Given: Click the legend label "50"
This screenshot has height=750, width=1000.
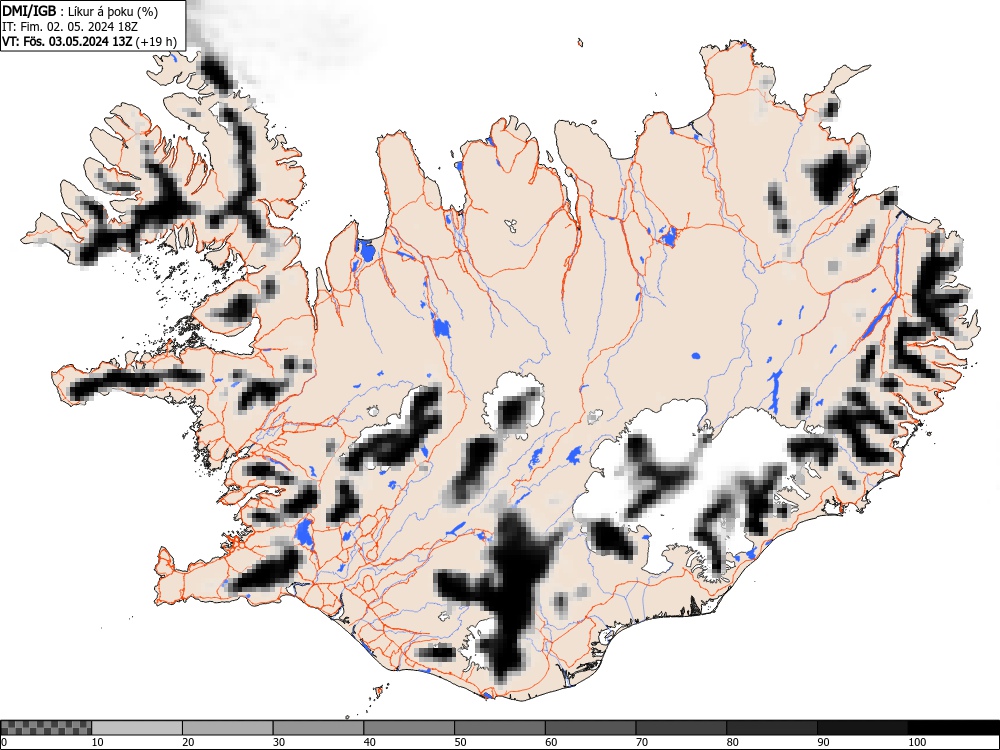Looking at the screenshot, I should click(x=460, y=742).
